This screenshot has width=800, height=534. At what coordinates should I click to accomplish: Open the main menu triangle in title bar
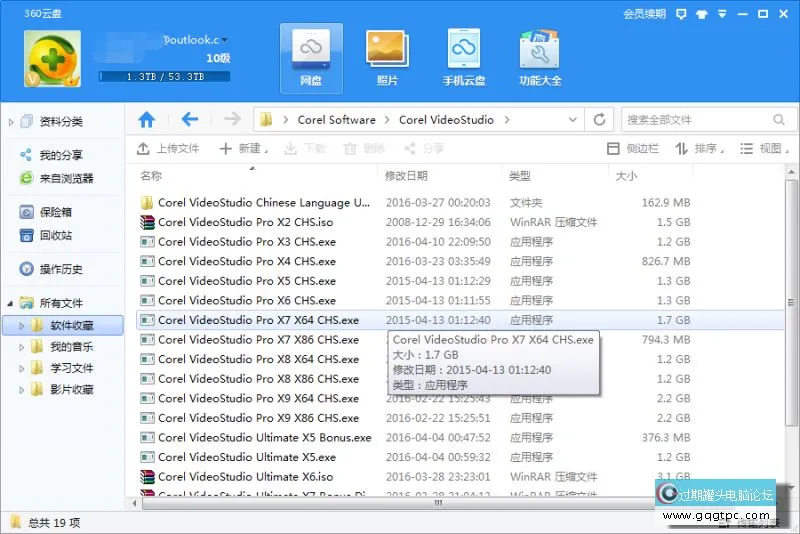tap(722, 14)
